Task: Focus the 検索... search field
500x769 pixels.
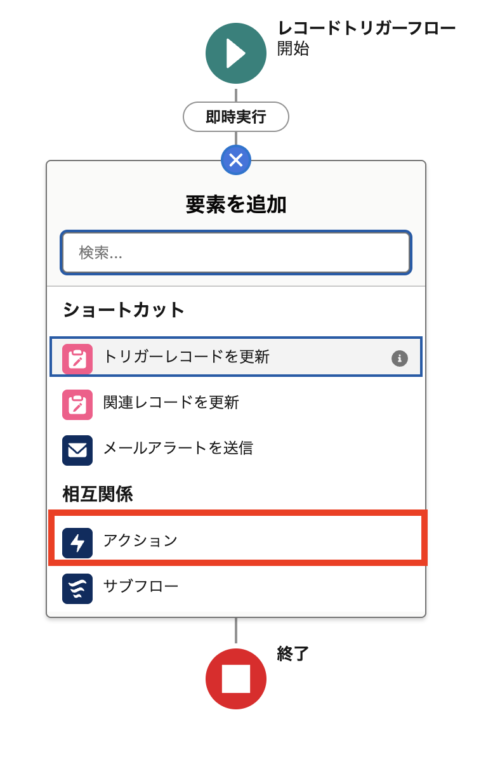Action: 236,252
